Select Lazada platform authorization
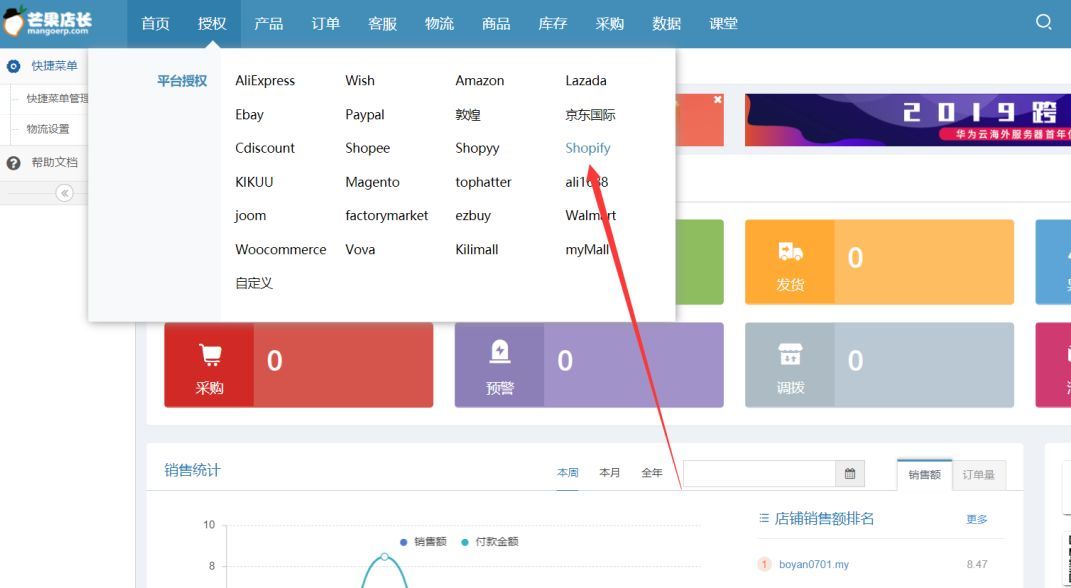 585,81
